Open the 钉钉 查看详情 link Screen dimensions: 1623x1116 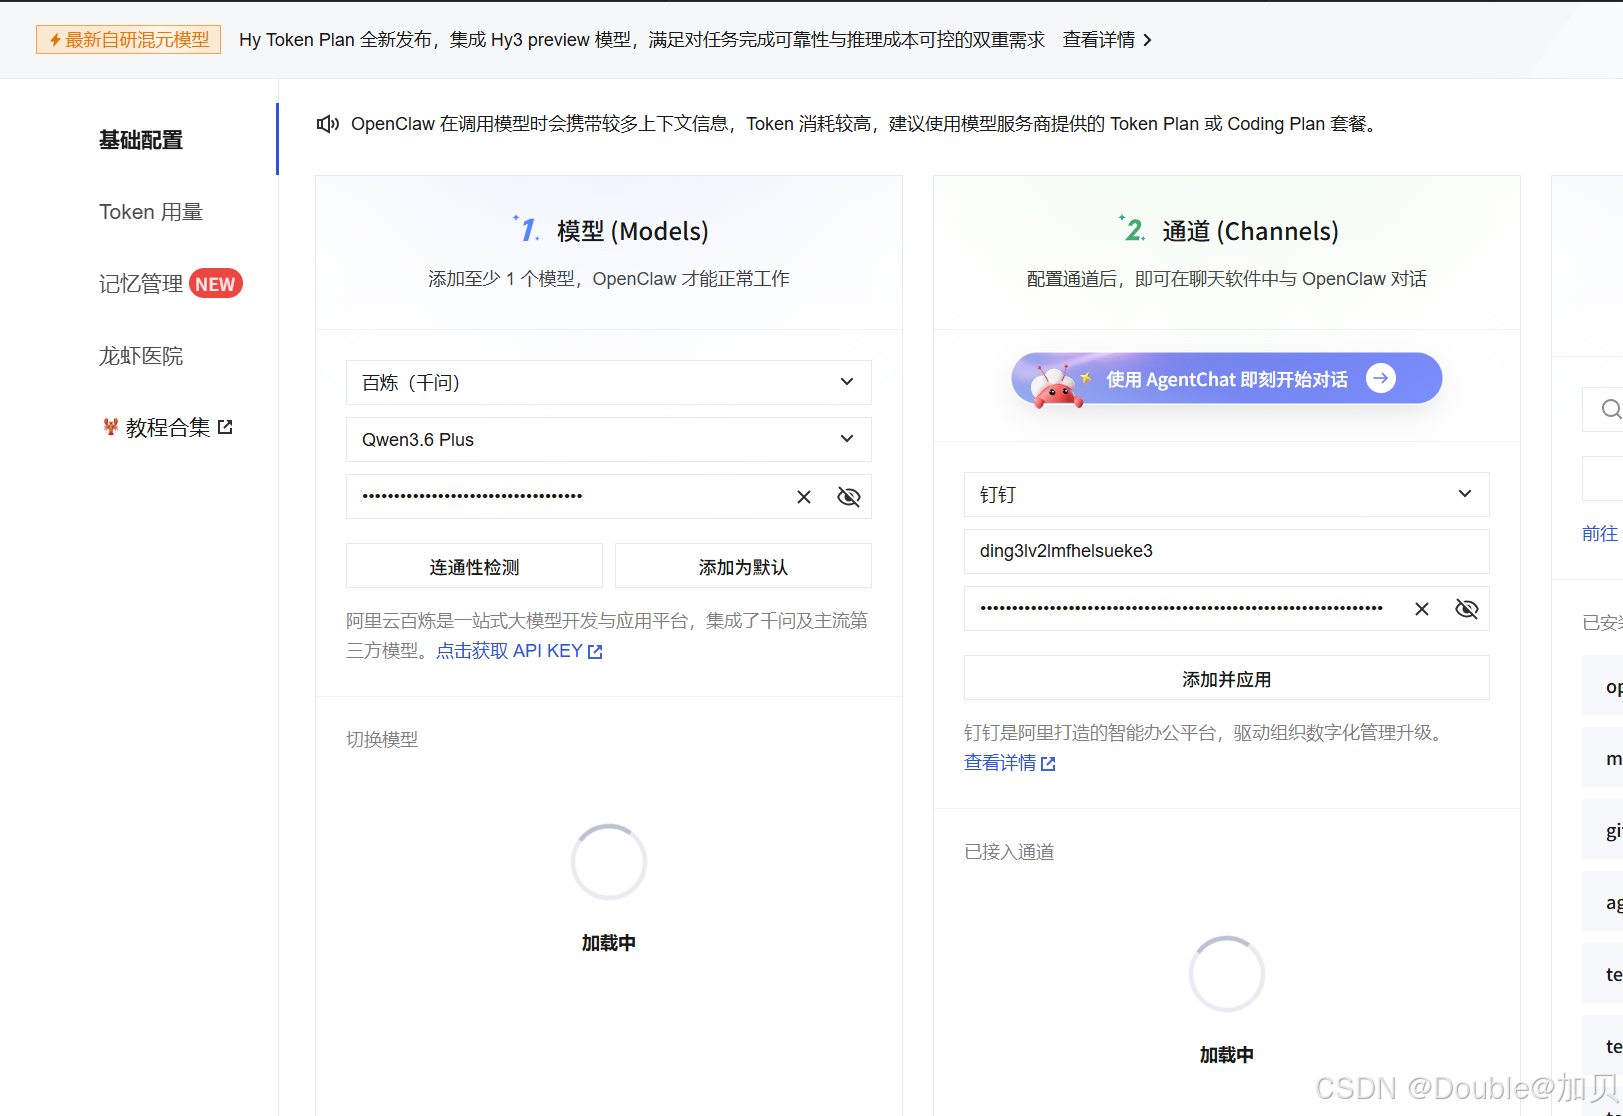1010,763
